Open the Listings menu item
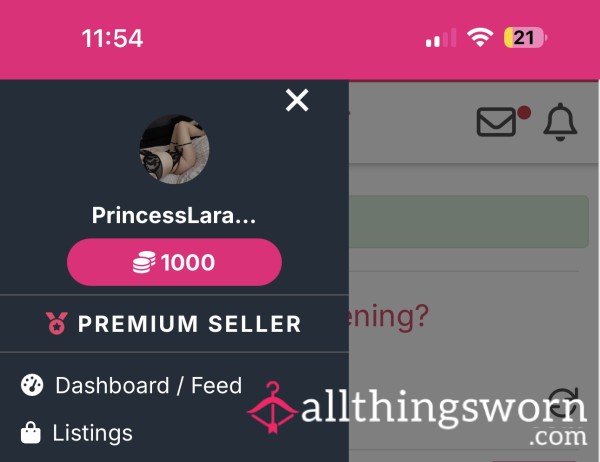 coord(77,433)
